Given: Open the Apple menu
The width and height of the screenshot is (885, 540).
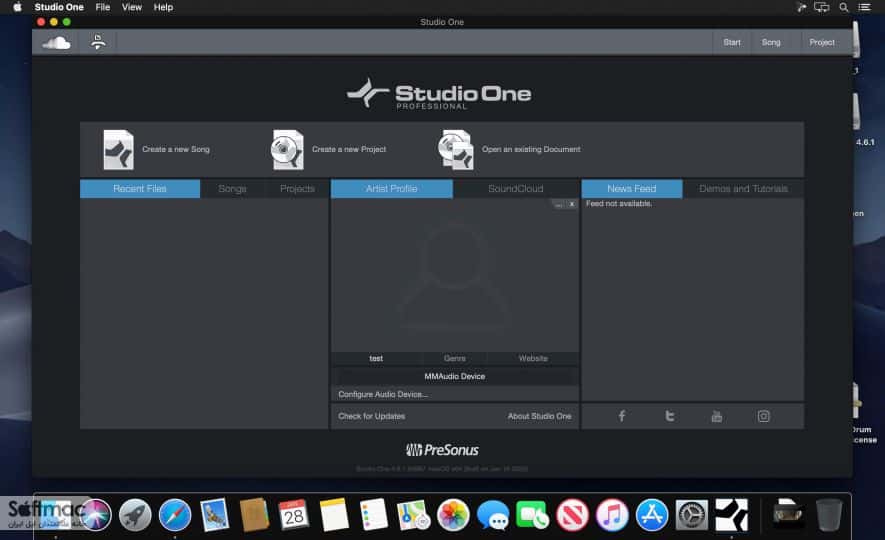Looking at the screenshot, I should click(17, 7).
